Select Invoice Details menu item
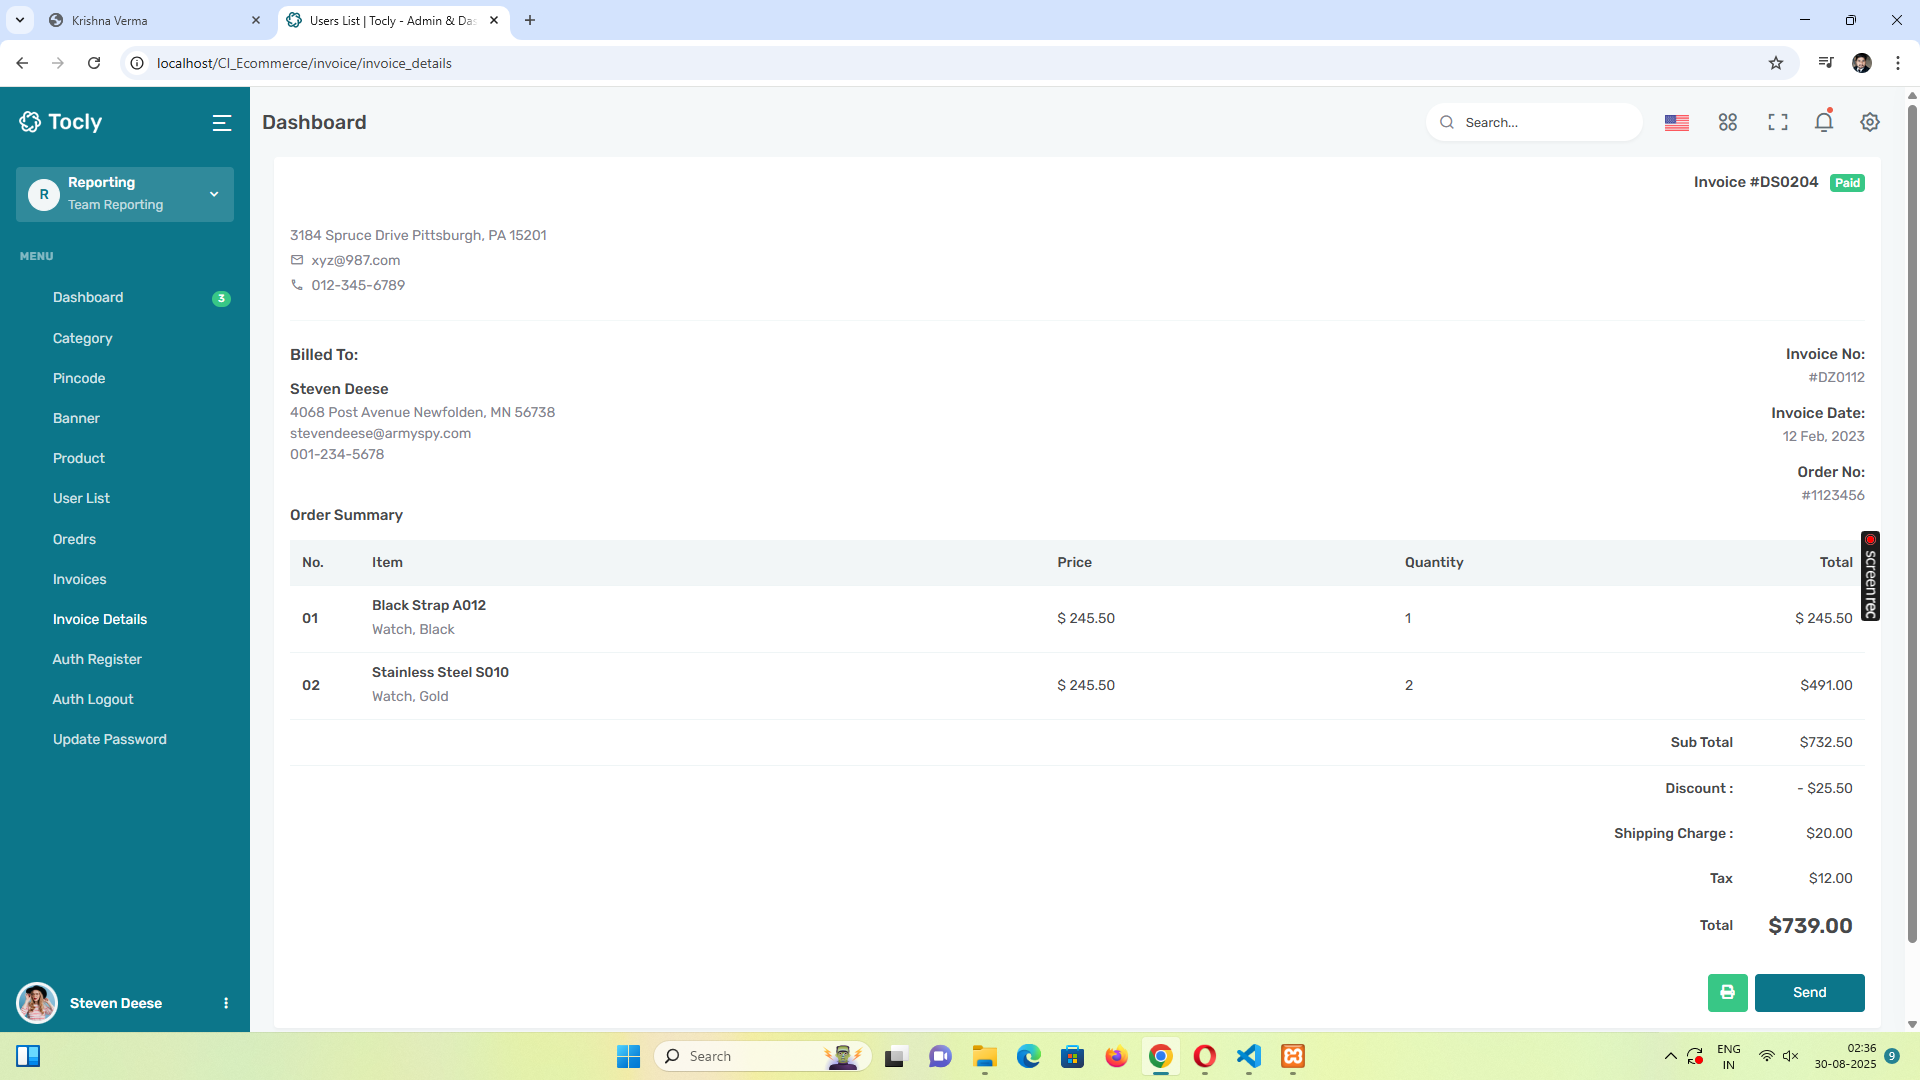Screen dimensions: 1920x1080 [x=100, y=619]
